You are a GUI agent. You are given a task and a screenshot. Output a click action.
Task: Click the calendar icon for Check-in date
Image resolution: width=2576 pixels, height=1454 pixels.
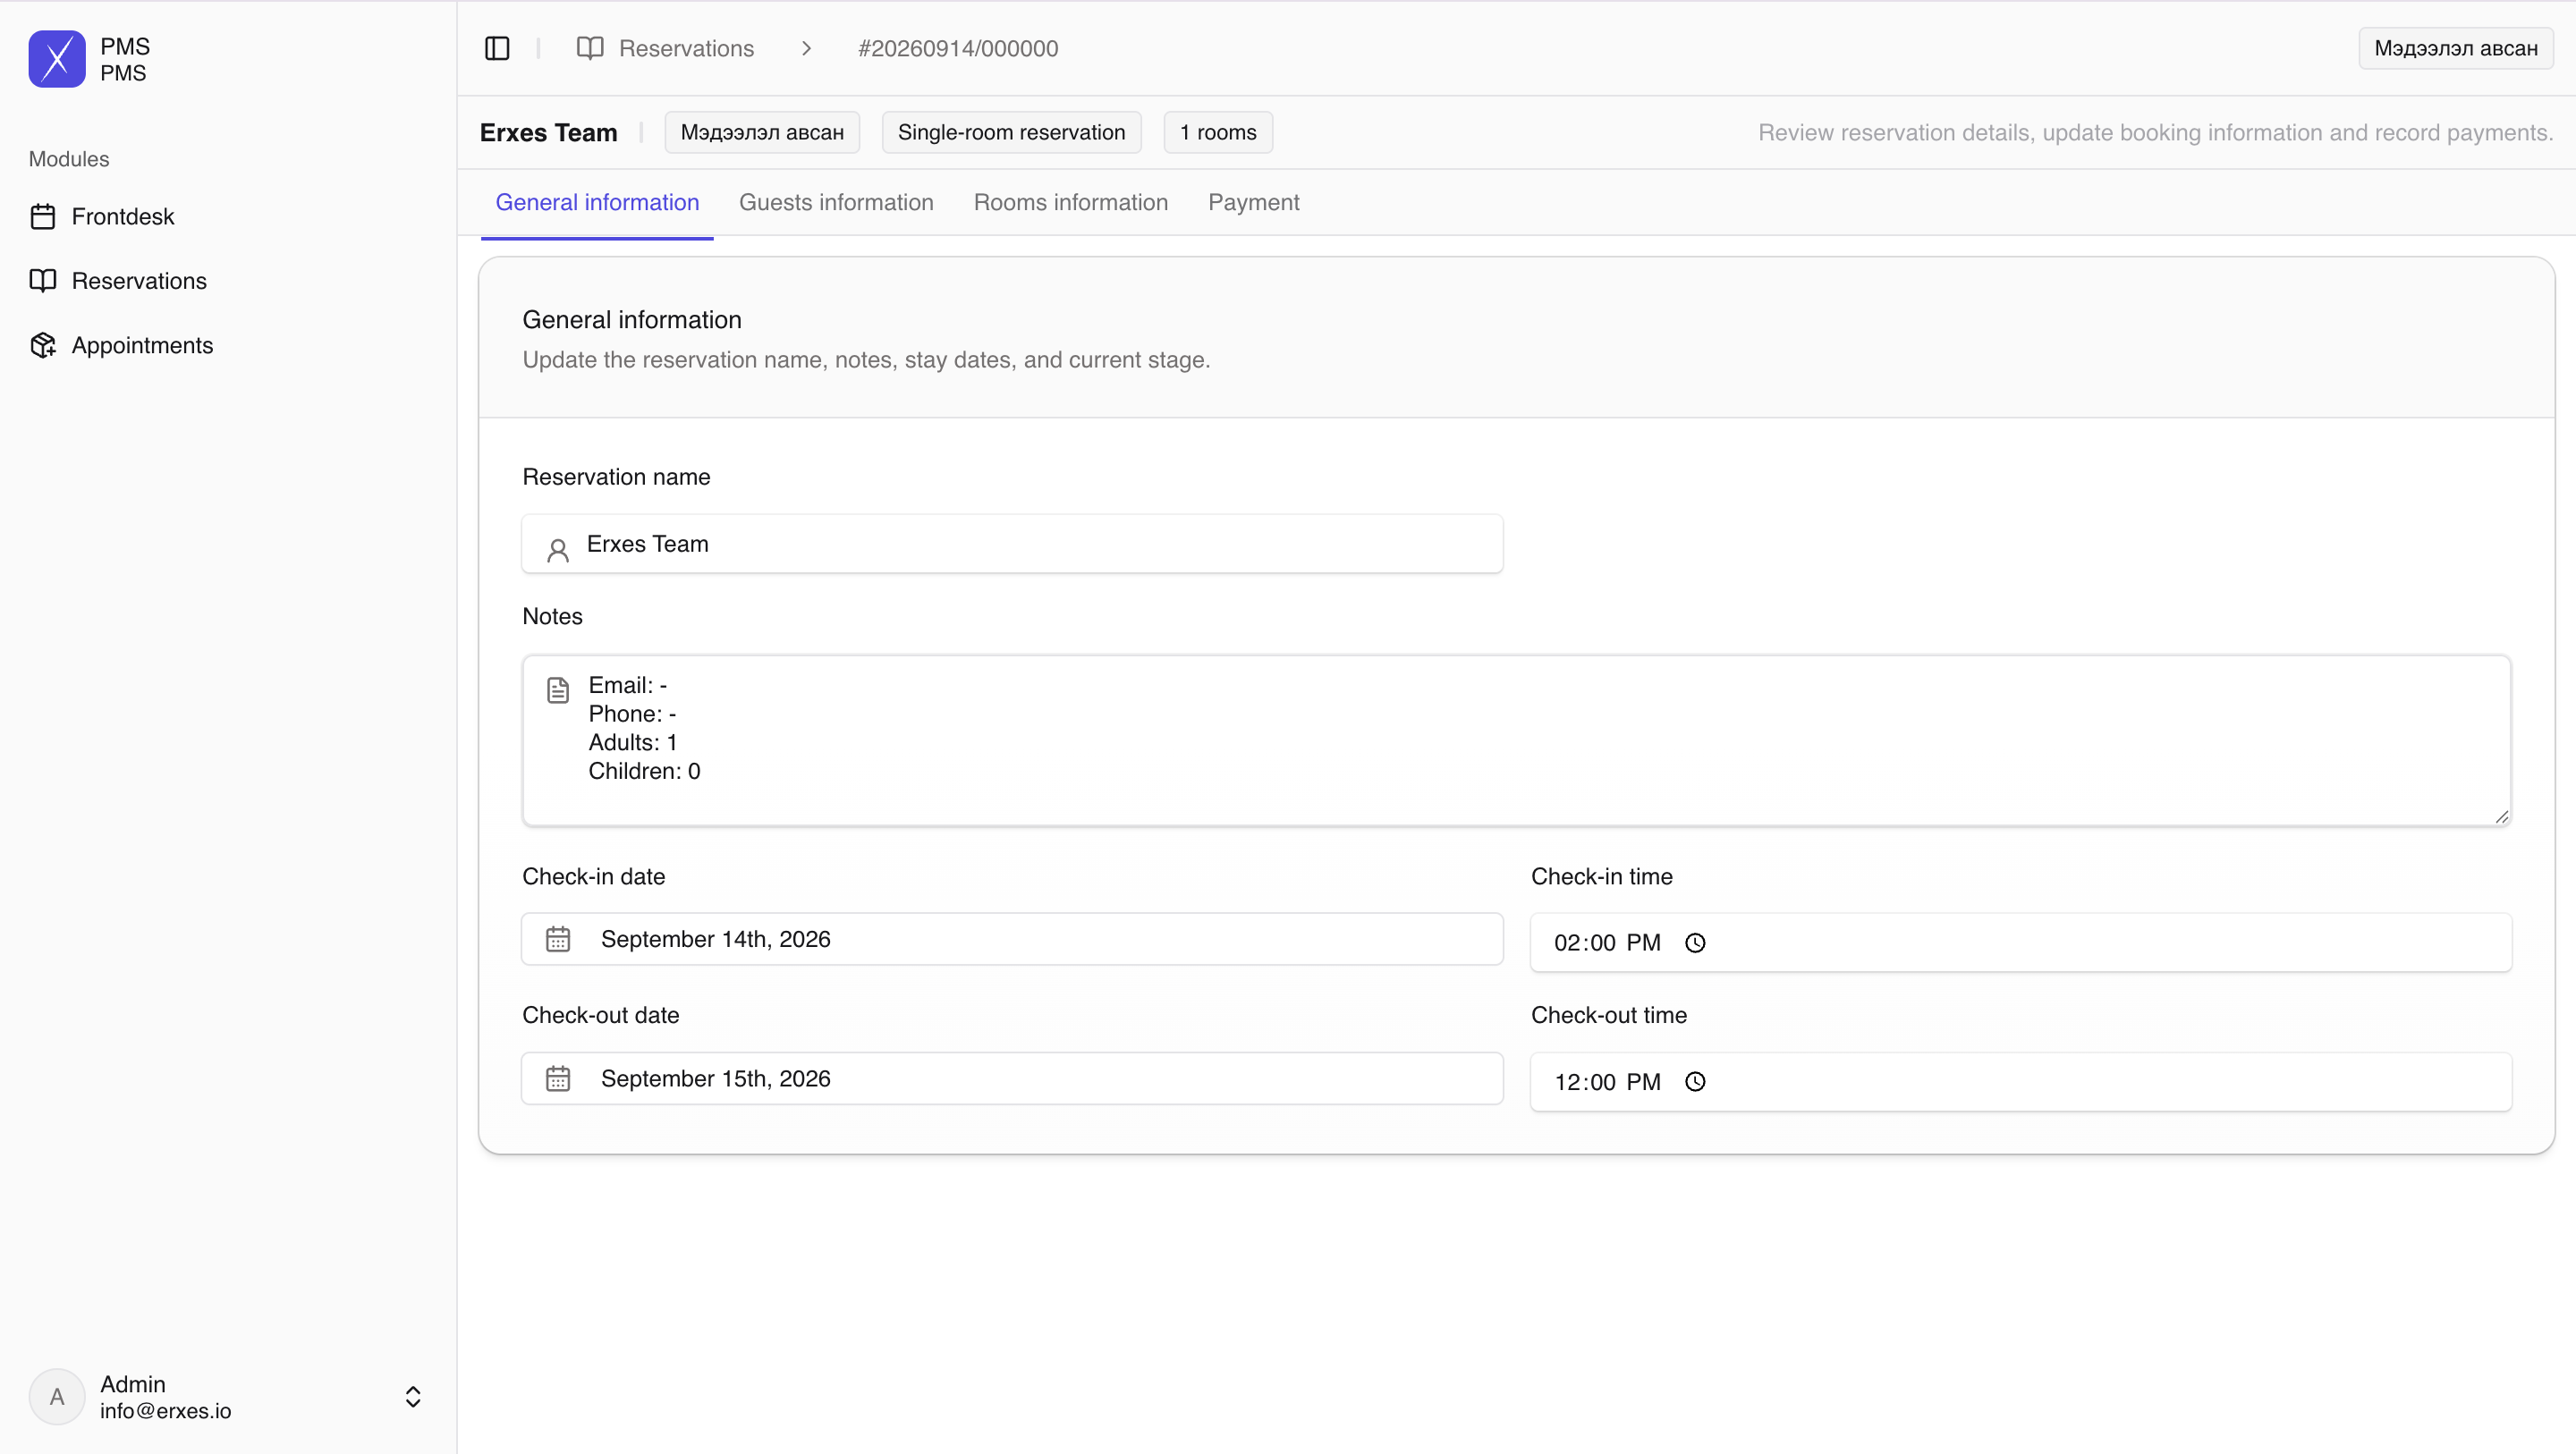pos(558,939)
